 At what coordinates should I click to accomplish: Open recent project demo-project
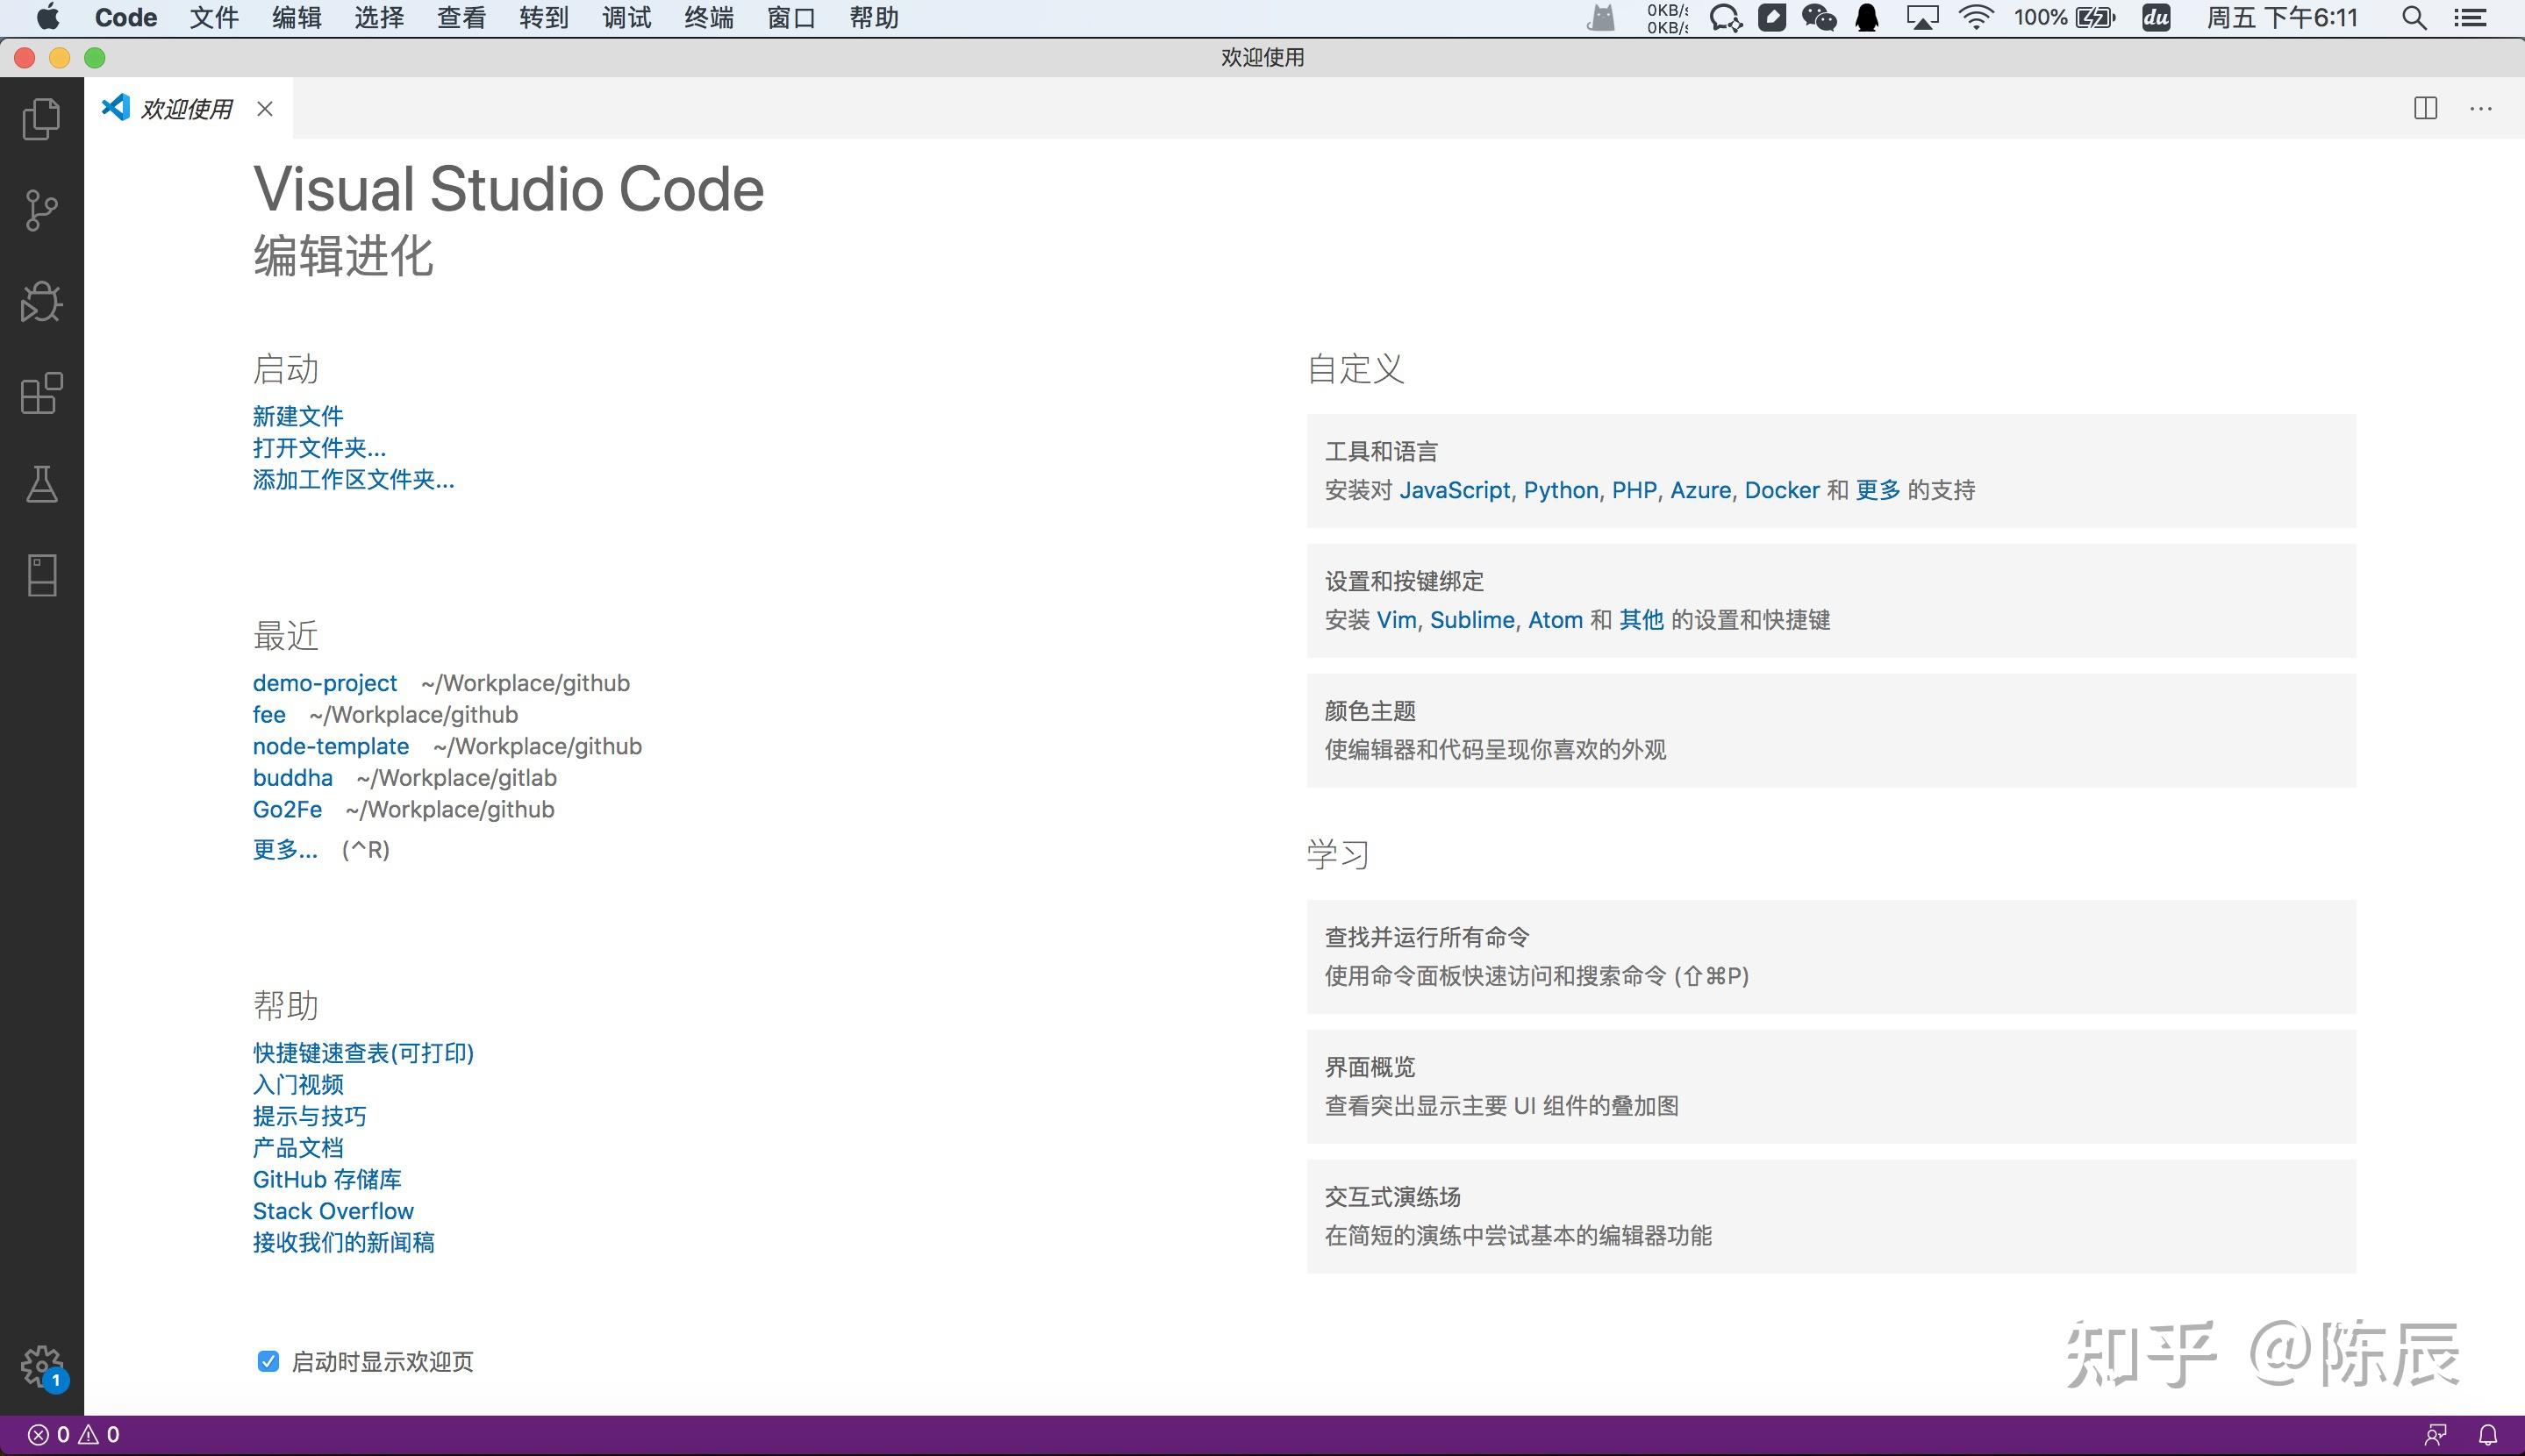point(325,683)
